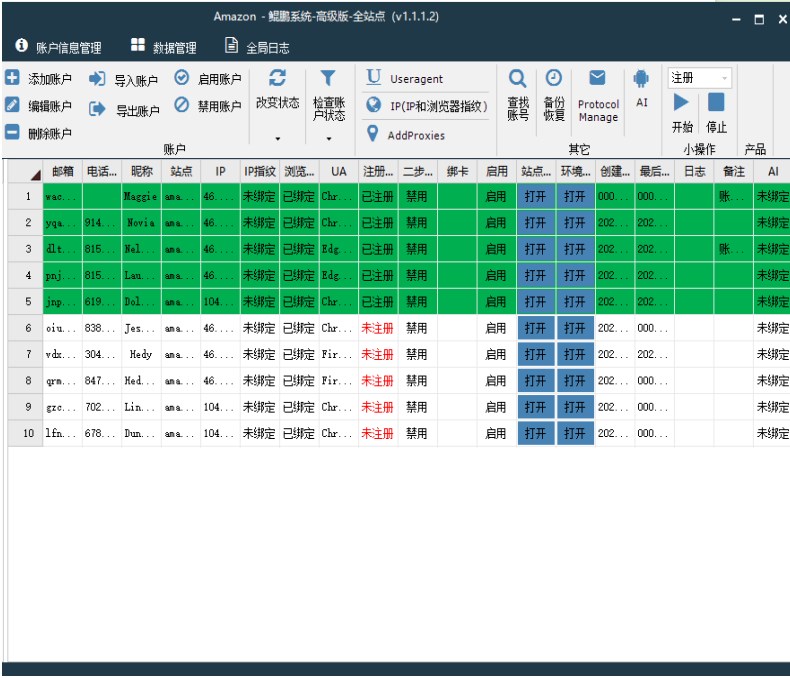Sort by the 邮箱 column header

pyautogui.click(x=63, y=171)
